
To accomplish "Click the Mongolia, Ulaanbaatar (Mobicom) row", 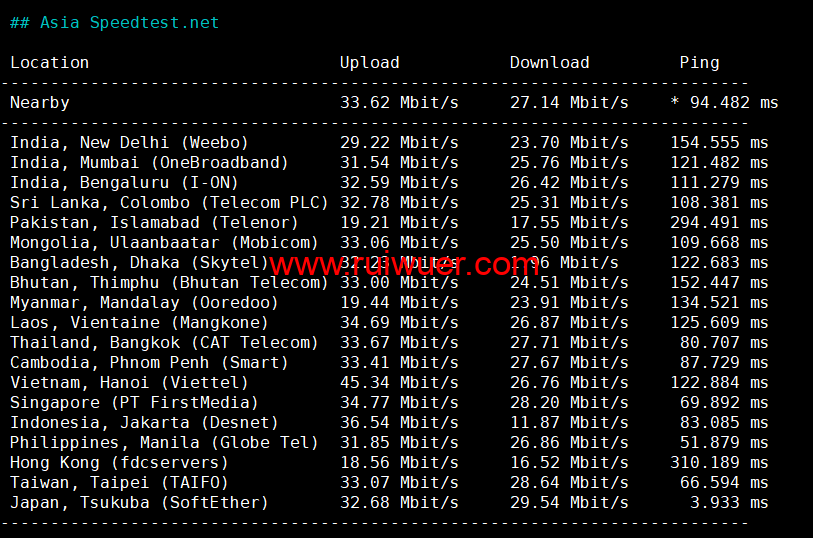I will [x=164, y=242].
